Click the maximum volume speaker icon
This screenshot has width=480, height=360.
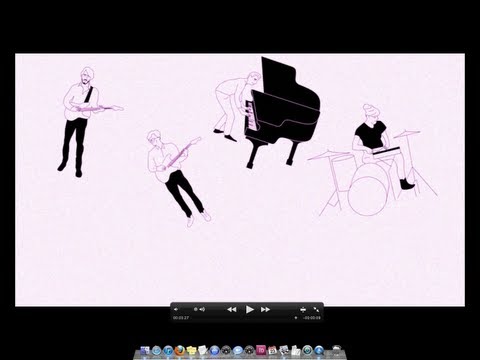pos(202,310)
